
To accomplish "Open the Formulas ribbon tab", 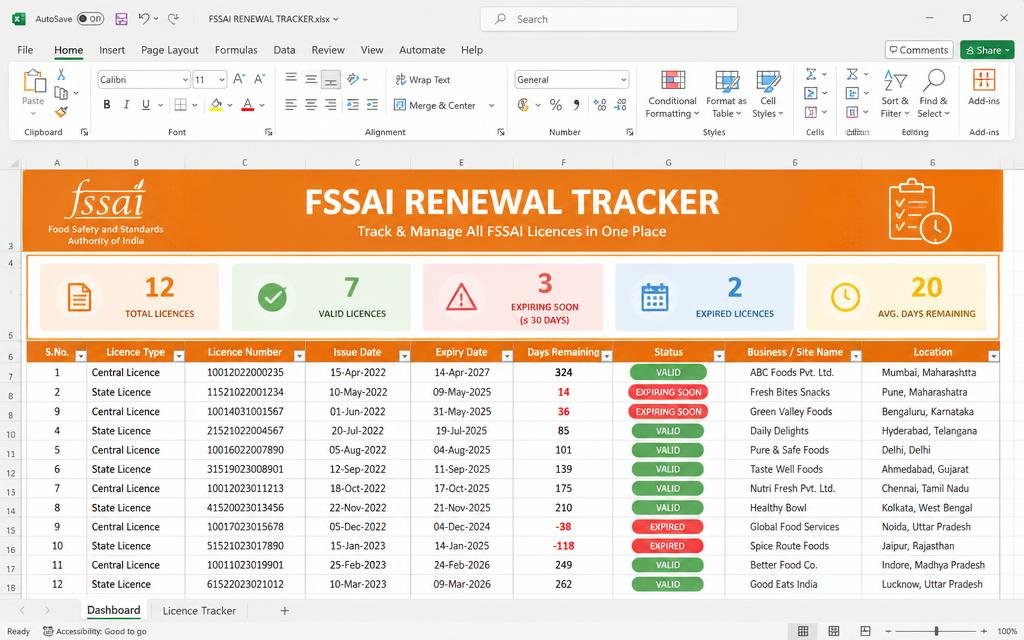I will point(236,50).
